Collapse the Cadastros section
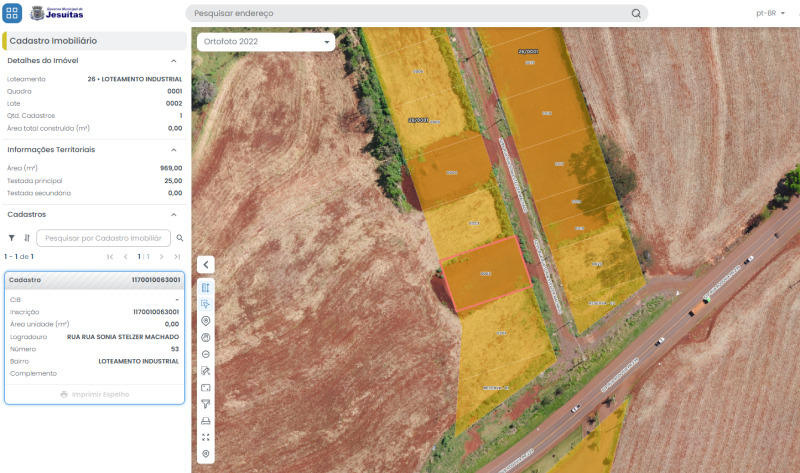This screenshot has height=473, width=800. (x=173, y=215)
